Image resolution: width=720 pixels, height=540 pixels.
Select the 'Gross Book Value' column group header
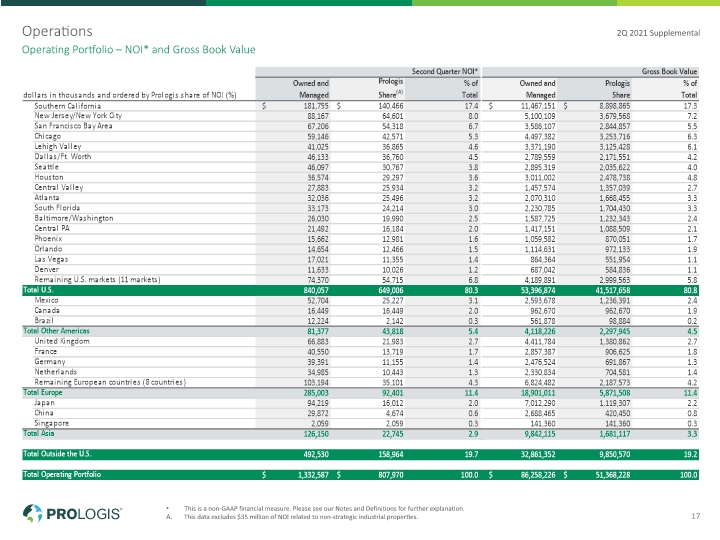pos(669,71)
